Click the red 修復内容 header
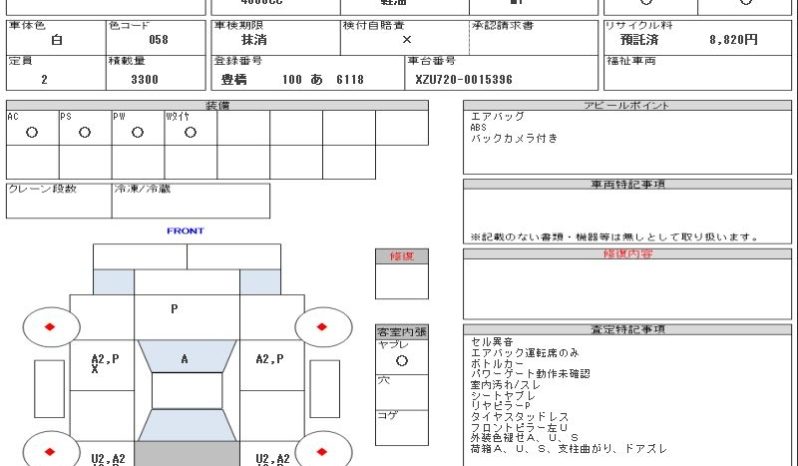Screen dimensions: 798x466 point(627,254)
